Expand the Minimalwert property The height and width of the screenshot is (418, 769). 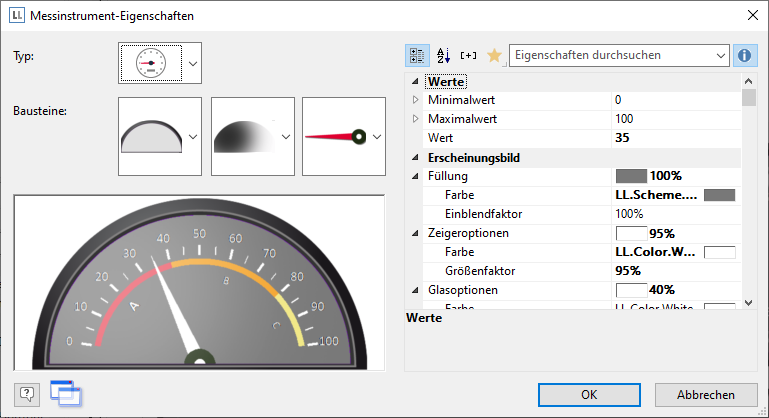416,100
